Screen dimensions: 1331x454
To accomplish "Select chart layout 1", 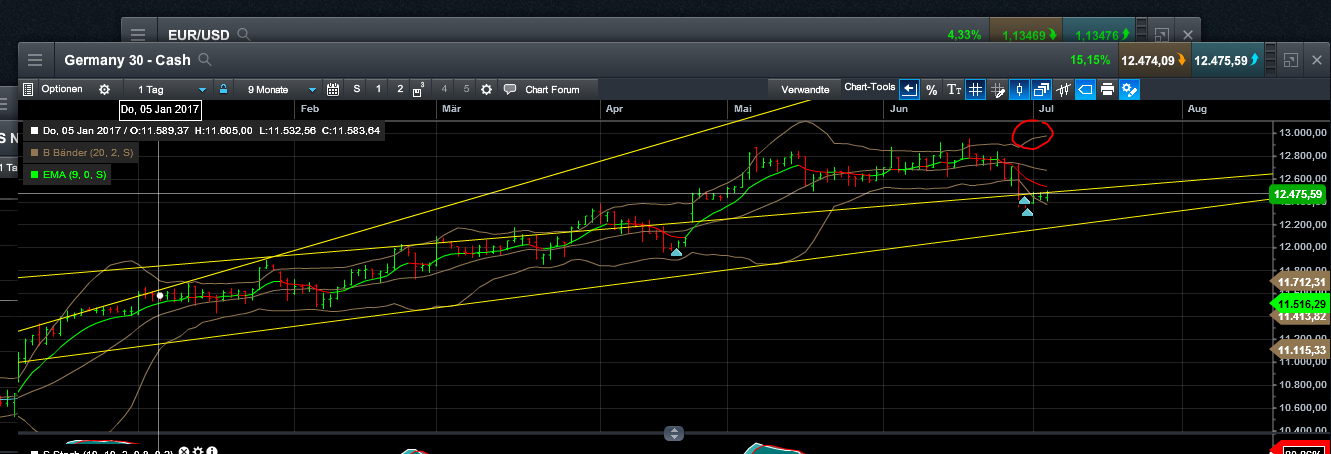I will (x=378, y=89).
